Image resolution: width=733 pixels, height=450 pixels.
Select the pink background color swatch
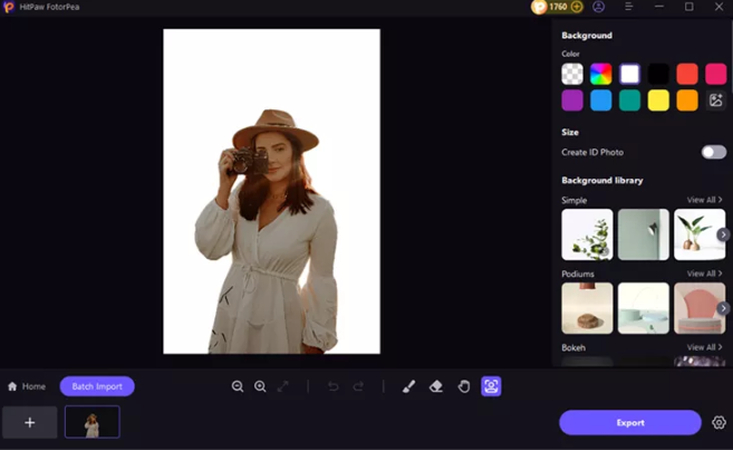click(x=716, y=74)
